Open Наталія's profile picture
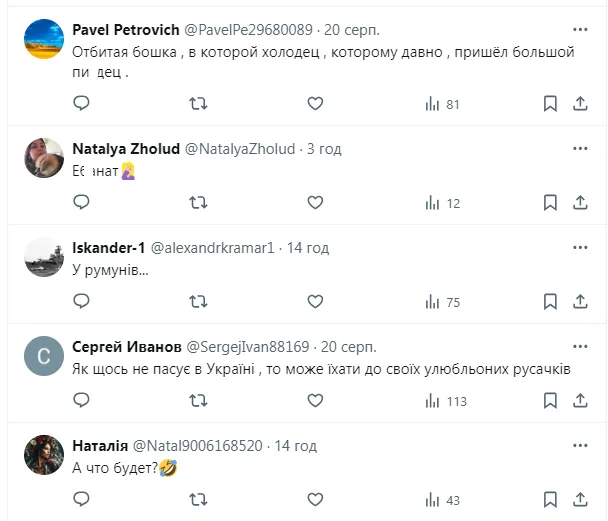The width and height of the screenshot is (608, 521). [44, 454]
